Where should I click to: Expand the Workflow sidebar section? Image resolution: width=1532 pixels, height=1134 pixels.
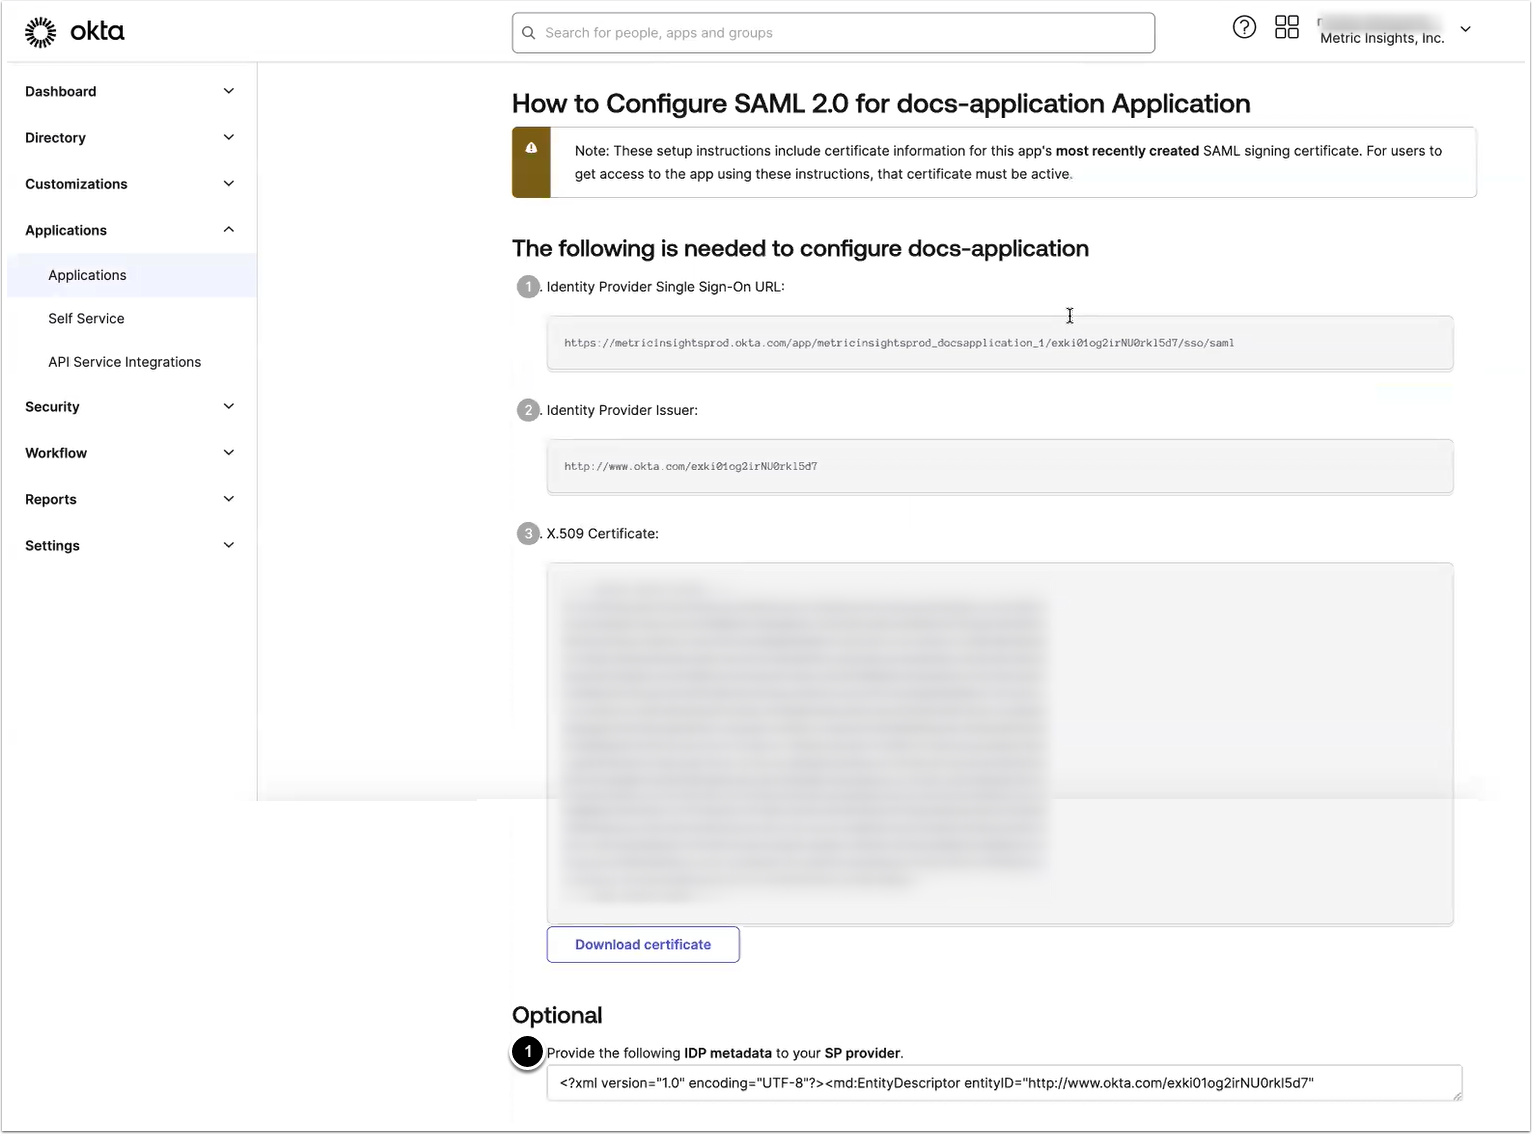click(x=229, y=453)
